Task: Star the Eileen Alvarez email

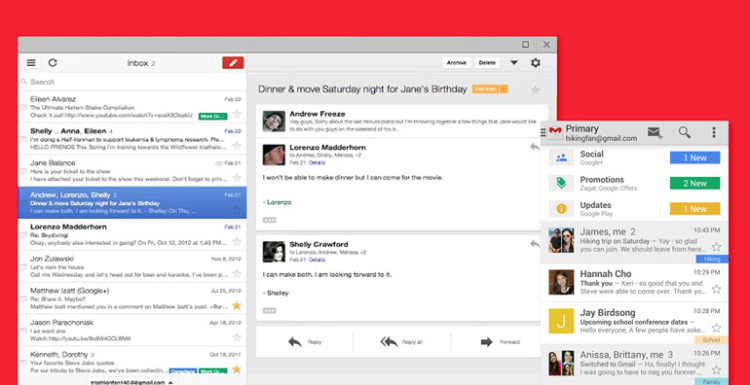Action: [x=236, y=114]
